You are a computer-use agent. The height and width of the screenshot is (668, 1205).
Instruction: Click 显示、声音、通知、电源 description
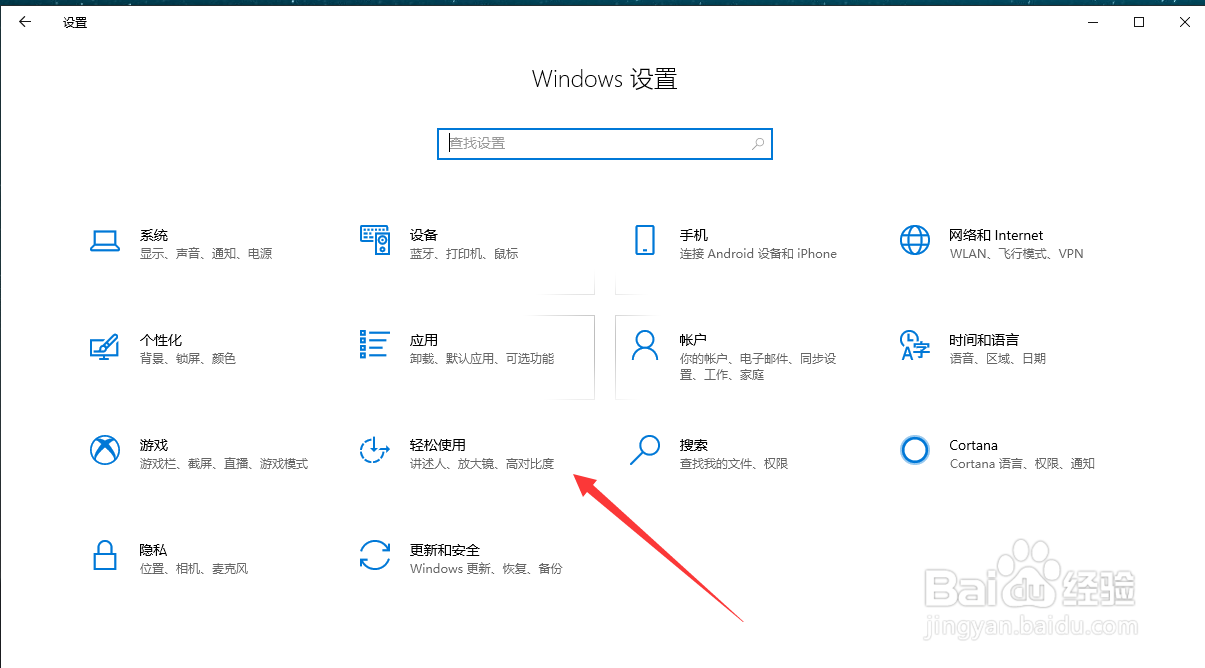(x=206, y=254)
